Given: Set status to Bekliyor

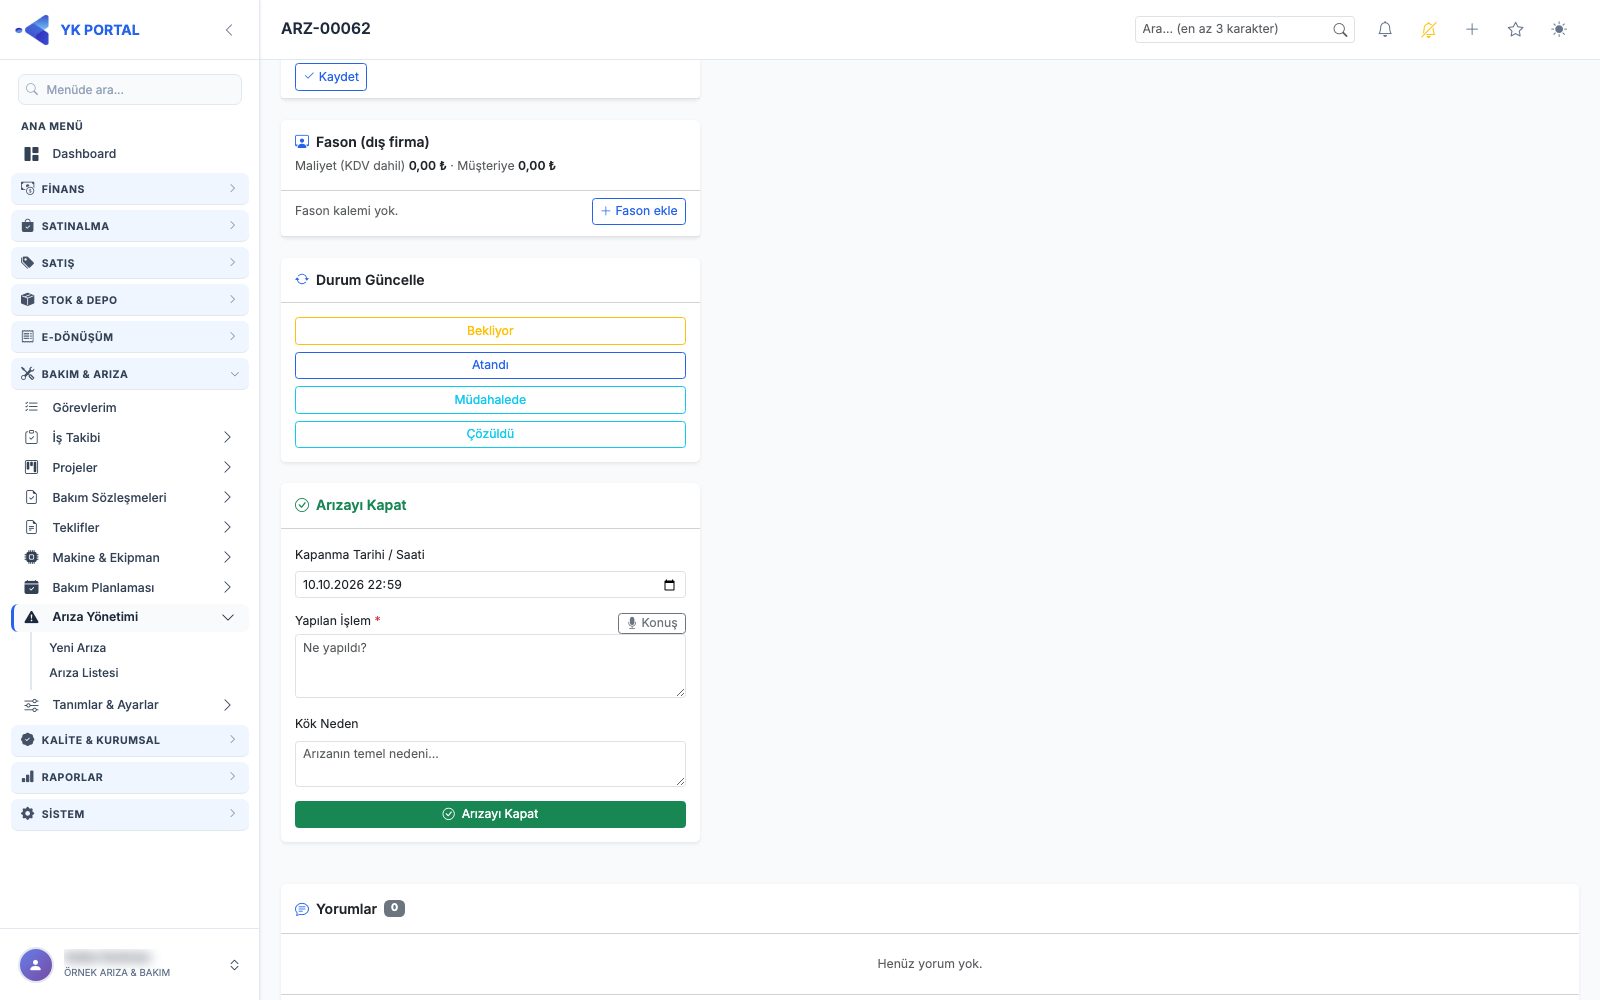Looking at the screenshot, I should tap(490, 331).
